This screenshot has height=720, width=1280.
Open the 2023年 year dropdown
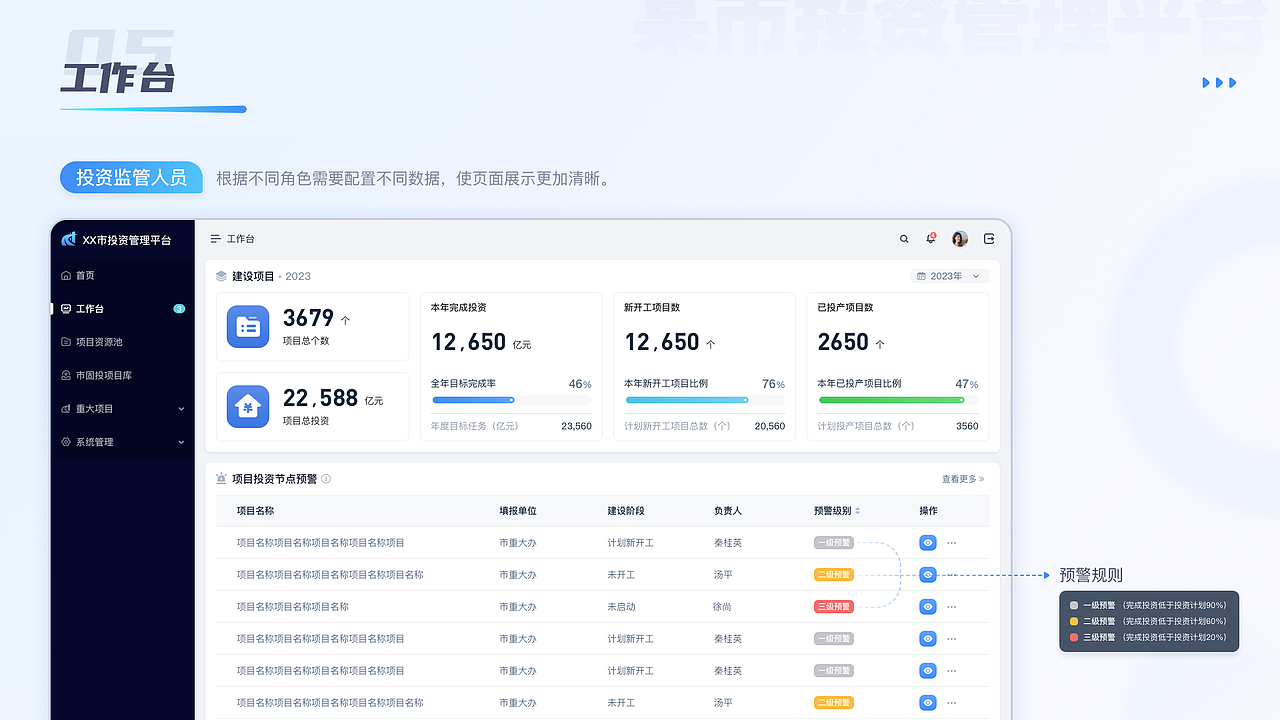pyautogui.click(x=950, y=276)
